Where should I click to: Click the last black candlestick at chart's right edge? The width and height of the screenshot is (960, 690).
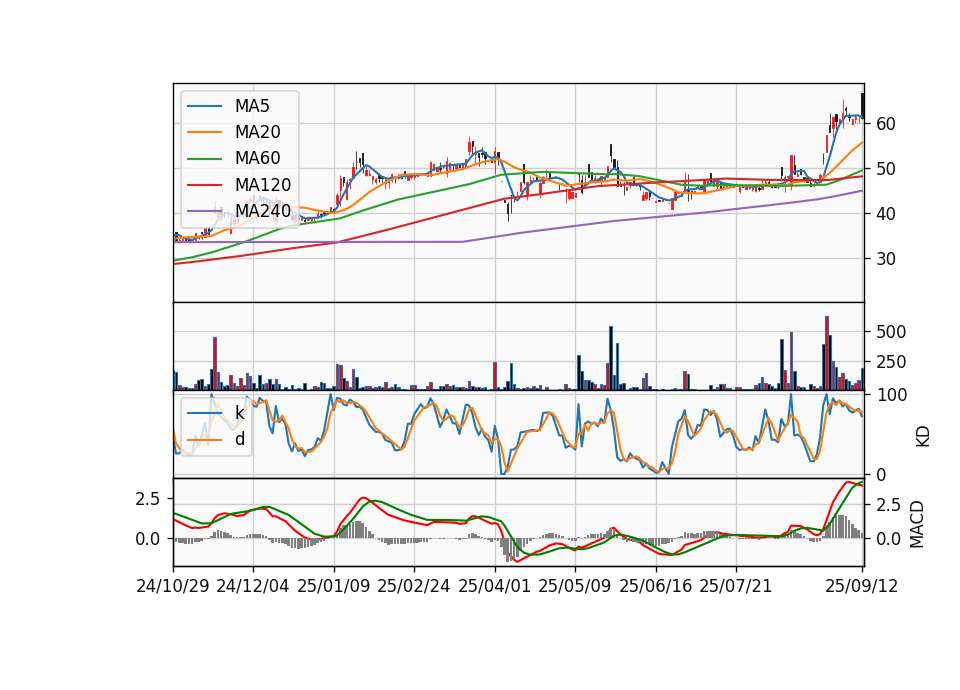click(863, 105)
